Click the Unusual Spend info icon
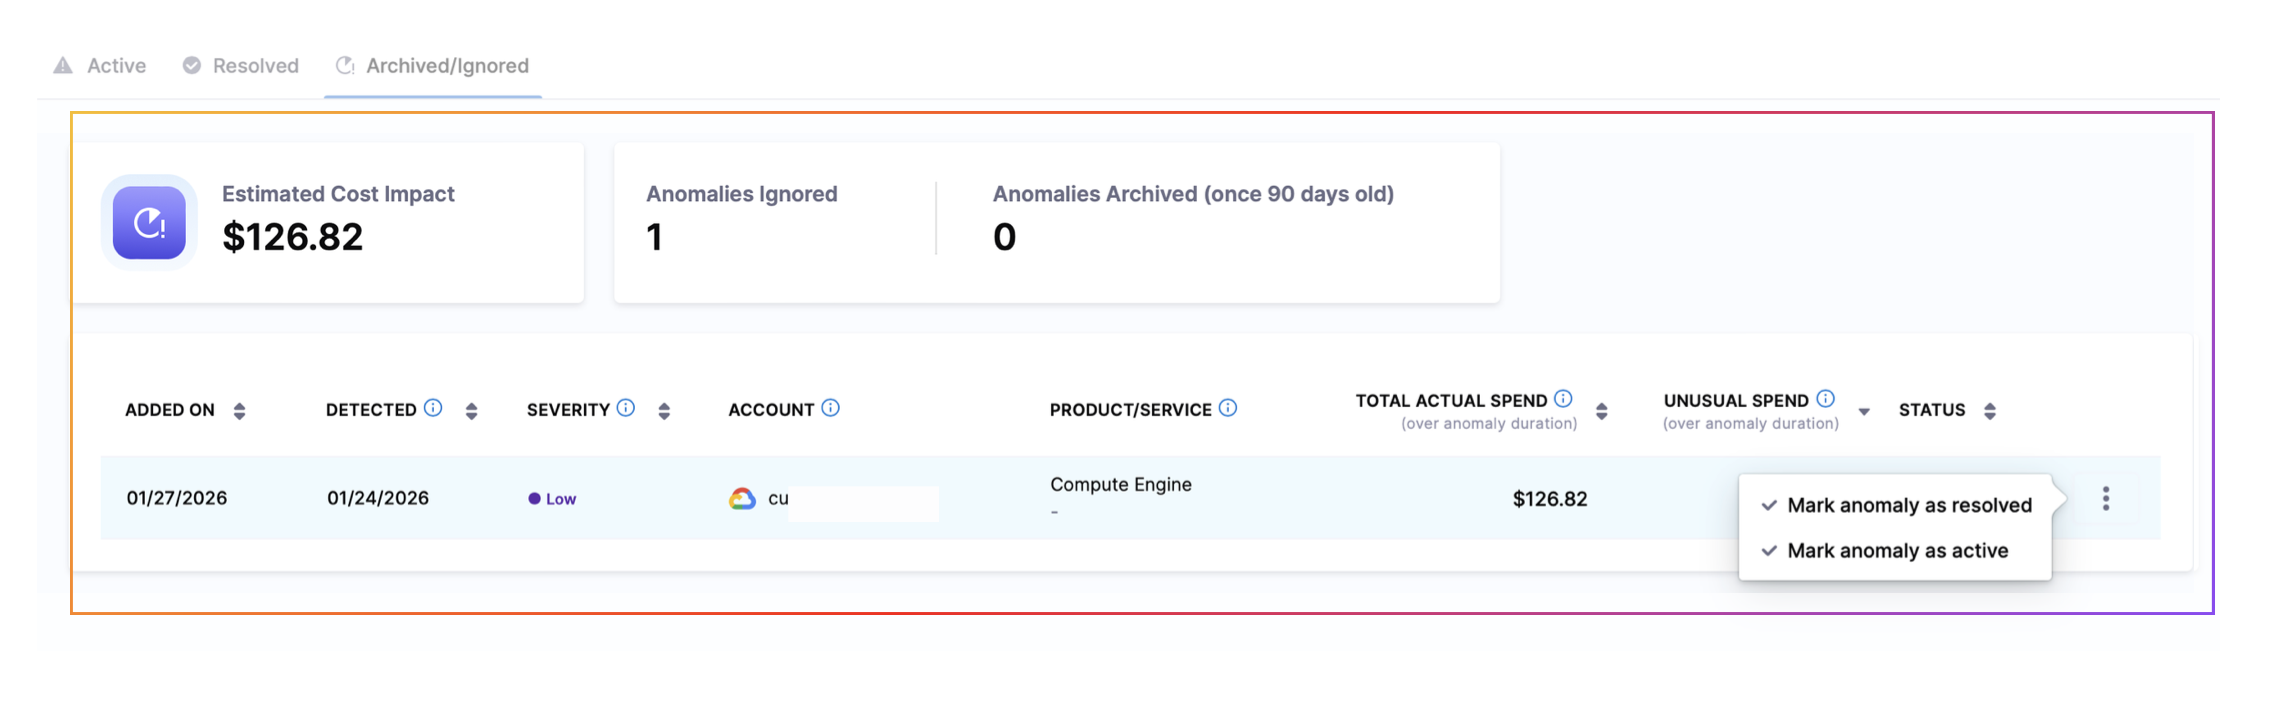Screen dimensions: 2278x702 pos(1825,399)
